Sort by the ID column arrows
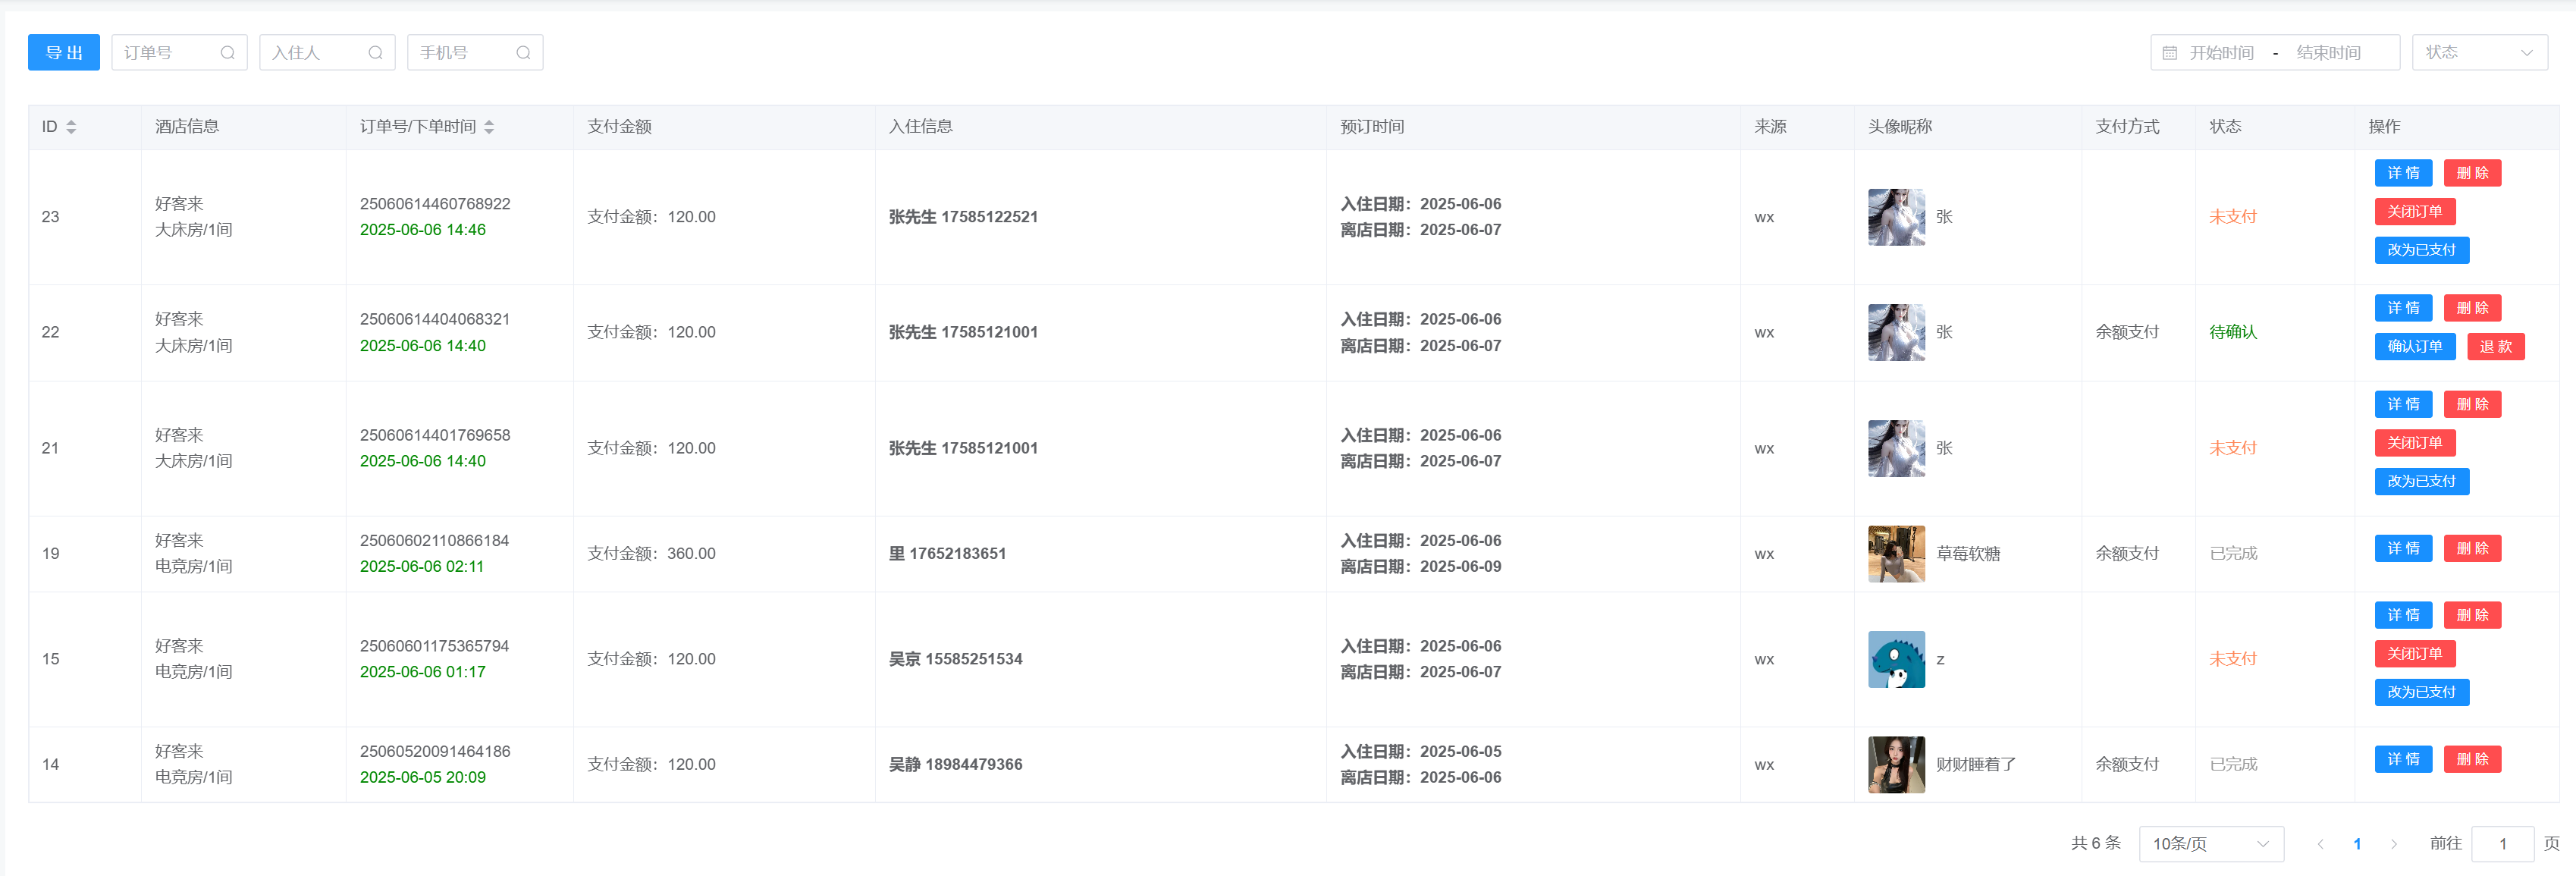2576x876 pixels. pos(71,127)
